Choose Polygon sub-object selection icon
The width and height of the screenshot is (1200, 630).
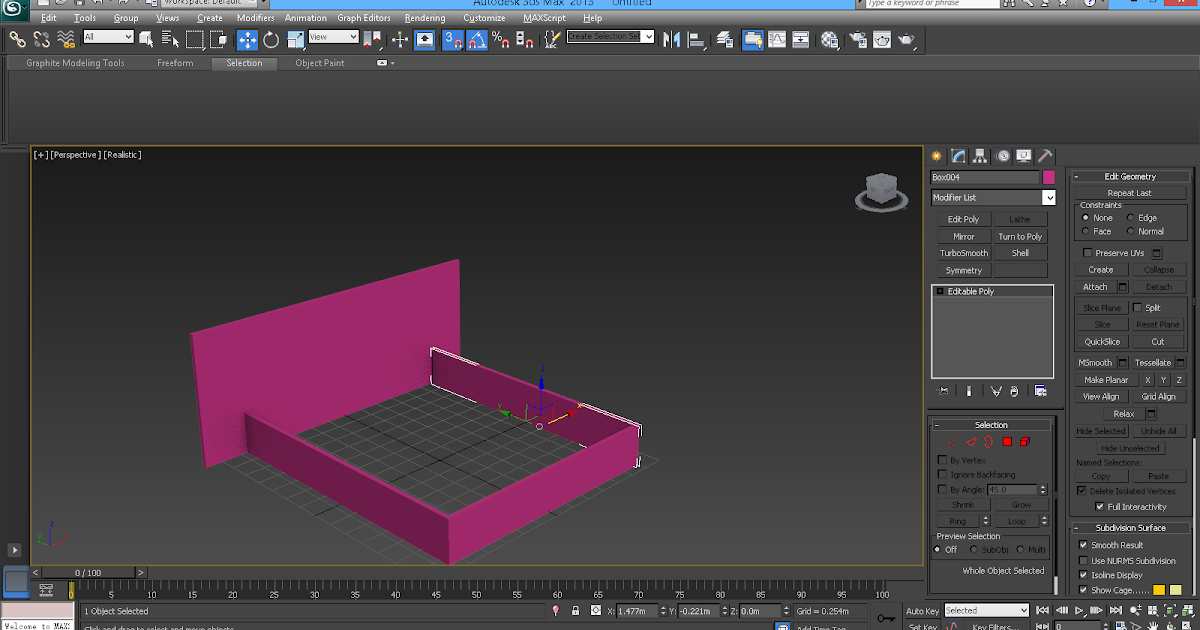1007,441
